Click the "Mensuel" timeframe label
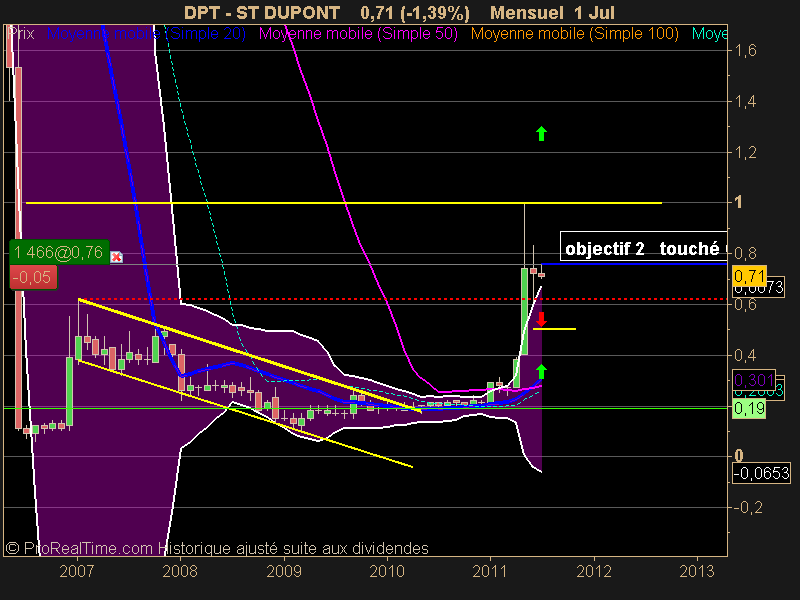800x600 pixels. tap(527, 12)
